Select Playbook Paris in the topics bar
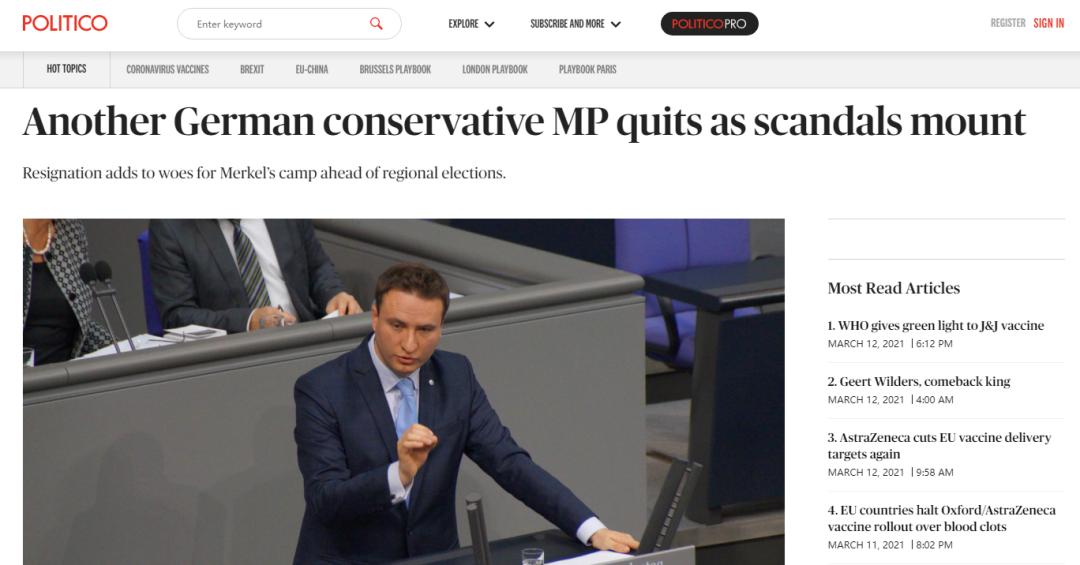1080x565 pixels. [x=588, y=70]
